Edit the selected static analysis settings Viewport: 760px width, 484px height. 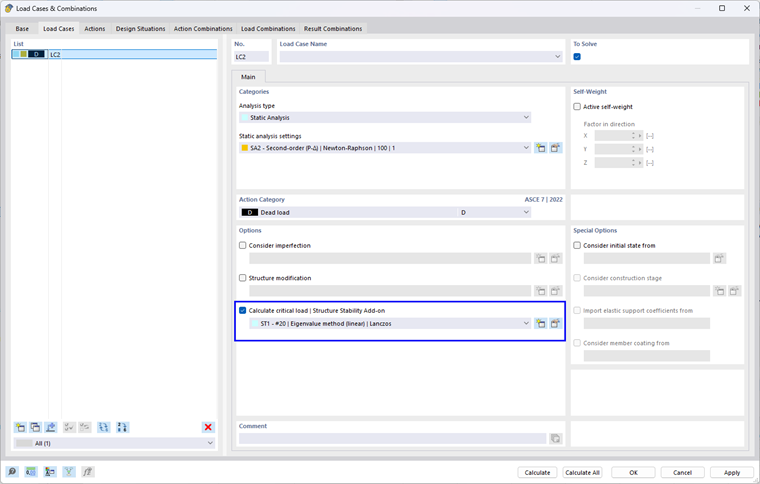pos(555,148)
